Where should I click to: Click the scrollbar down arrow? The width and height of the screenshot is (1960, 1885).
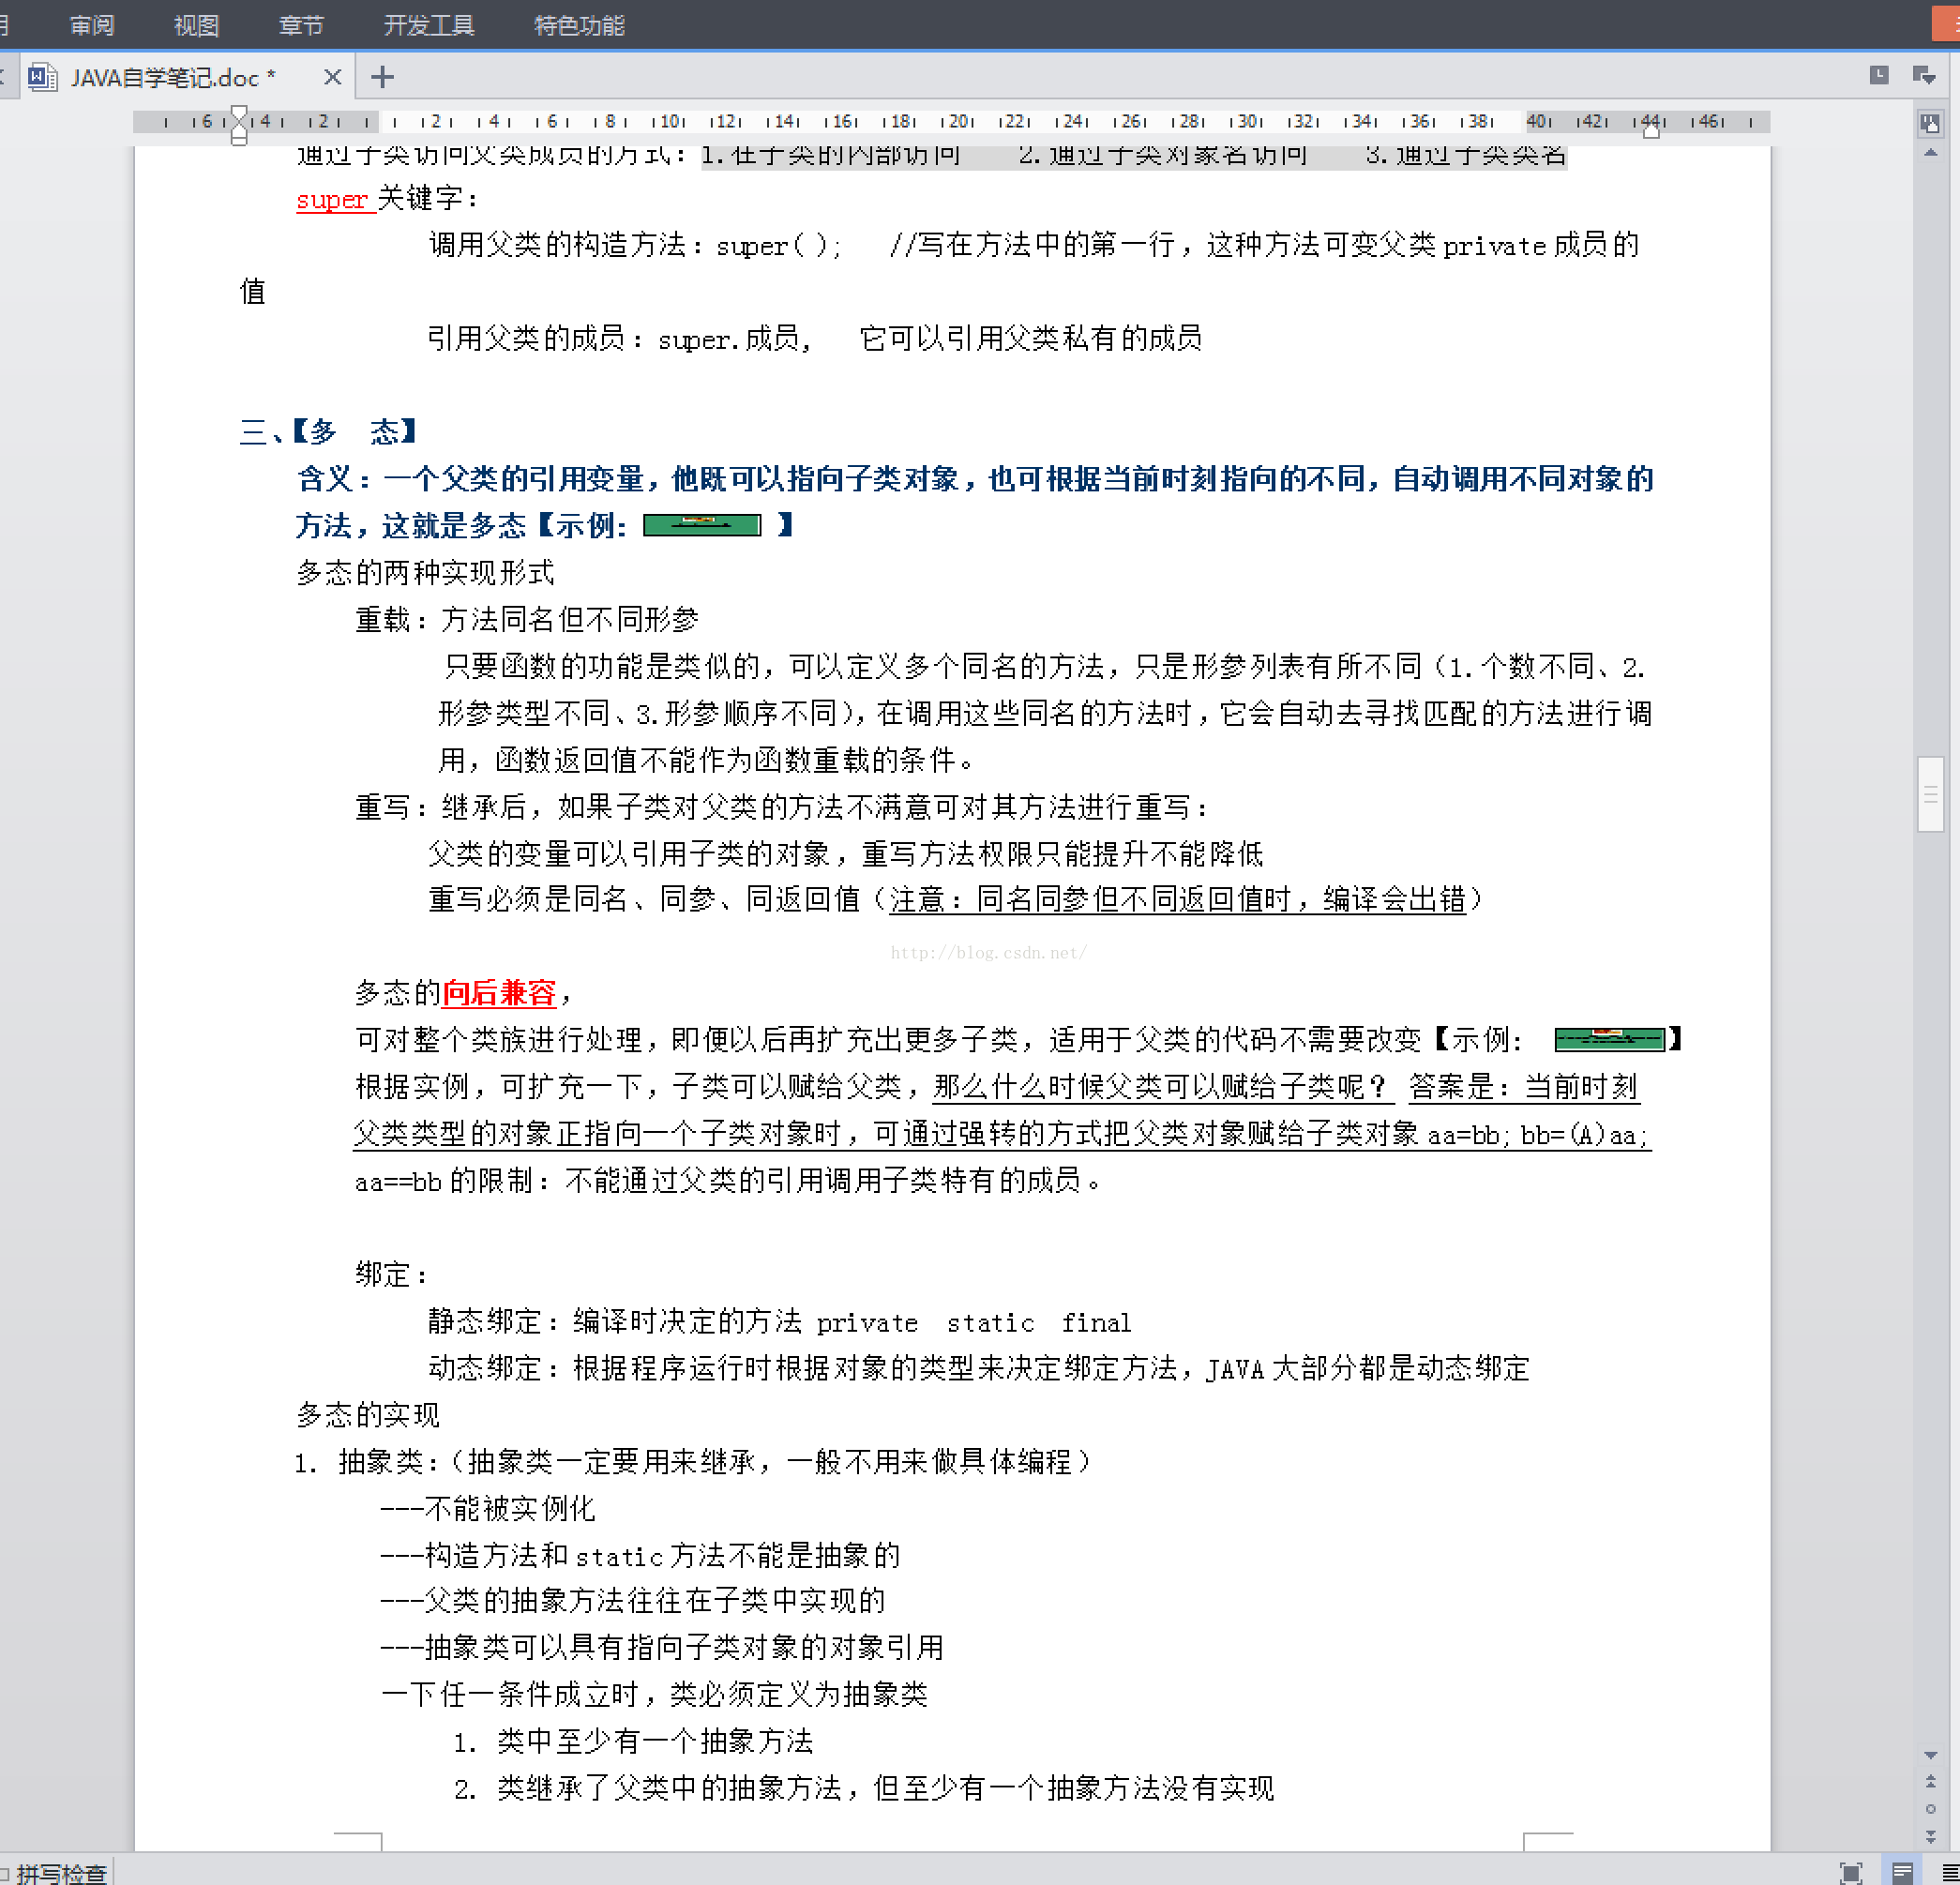pos(1931,1755)
